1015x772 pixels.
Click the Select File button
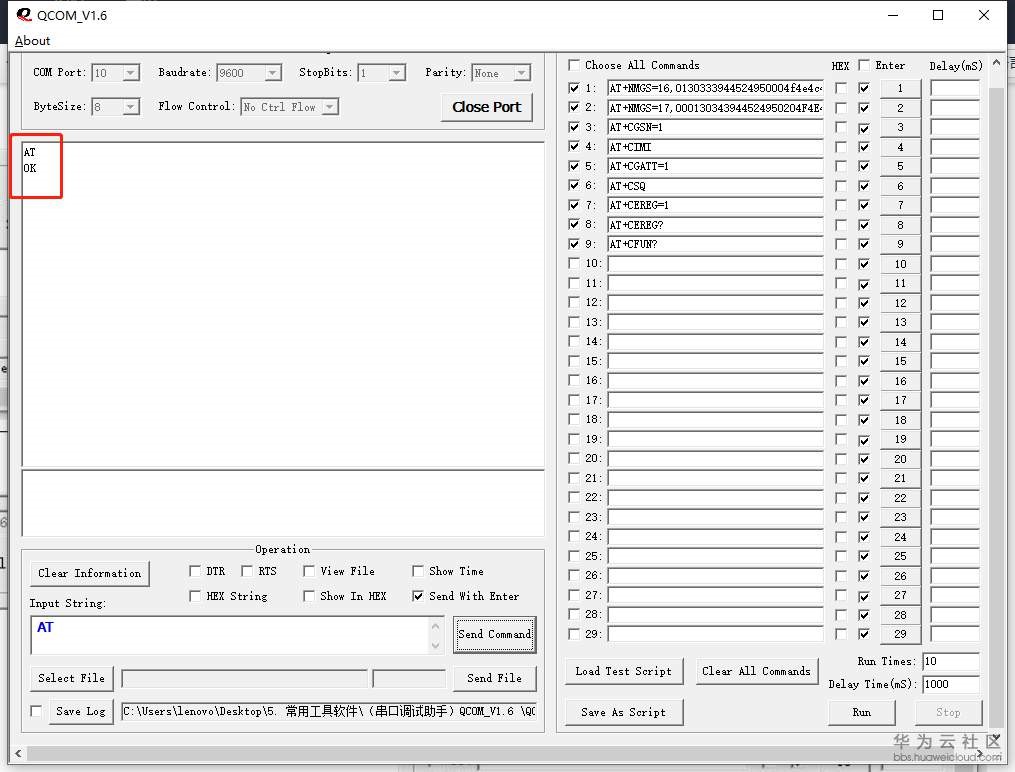point(71,678)
